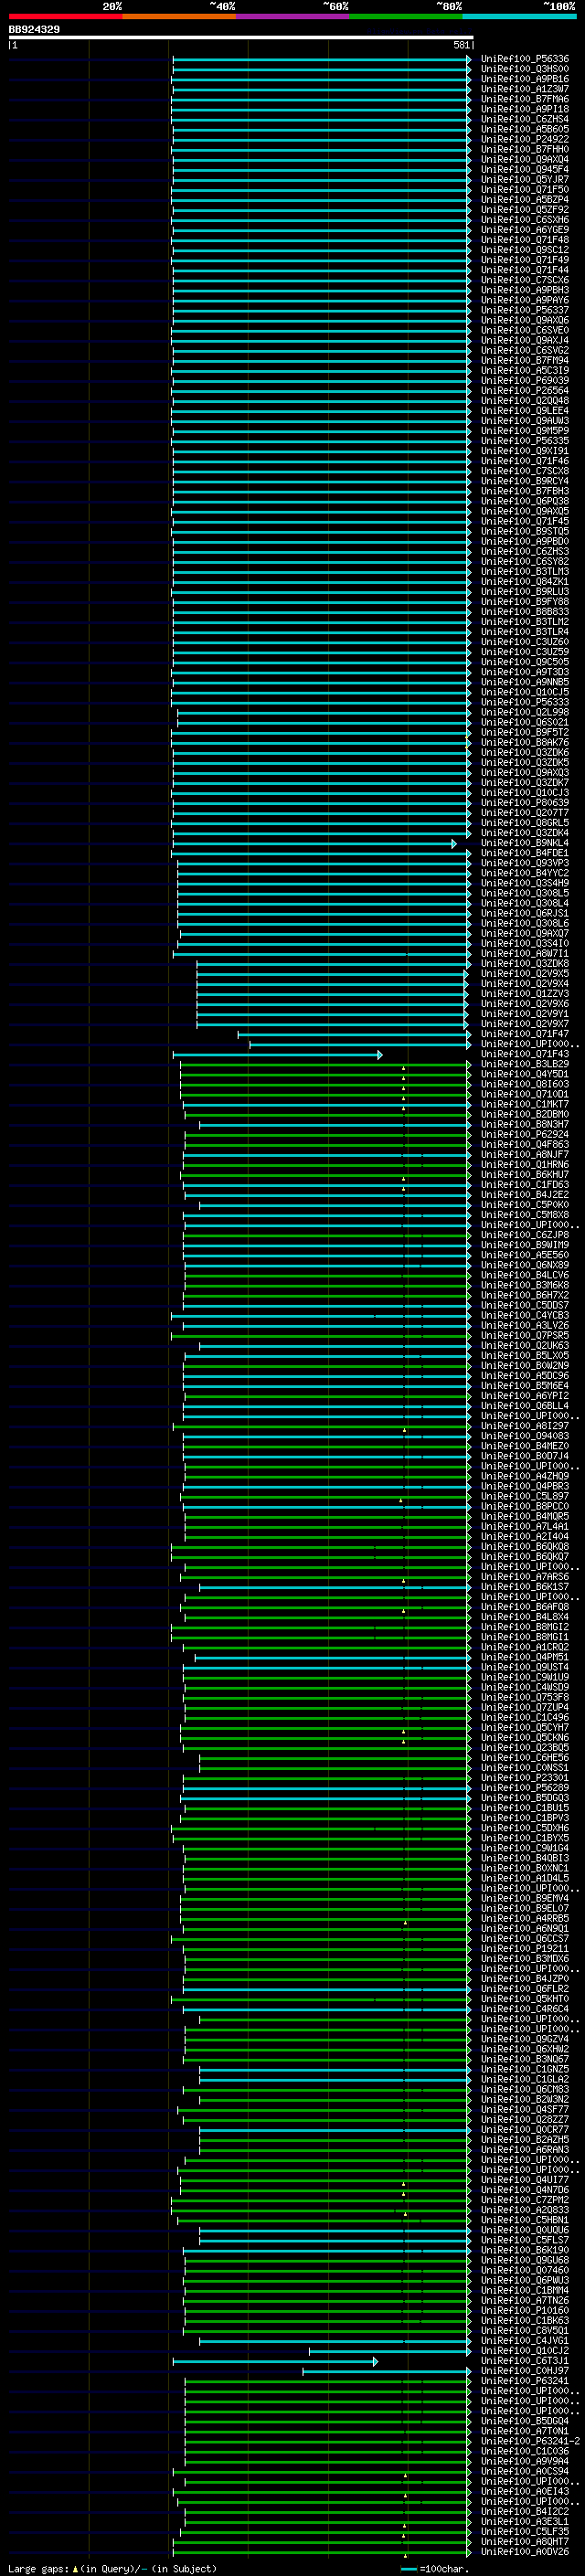
Task: Select hit label UniRef100_B9NKL4
Action: coord(525,844)
